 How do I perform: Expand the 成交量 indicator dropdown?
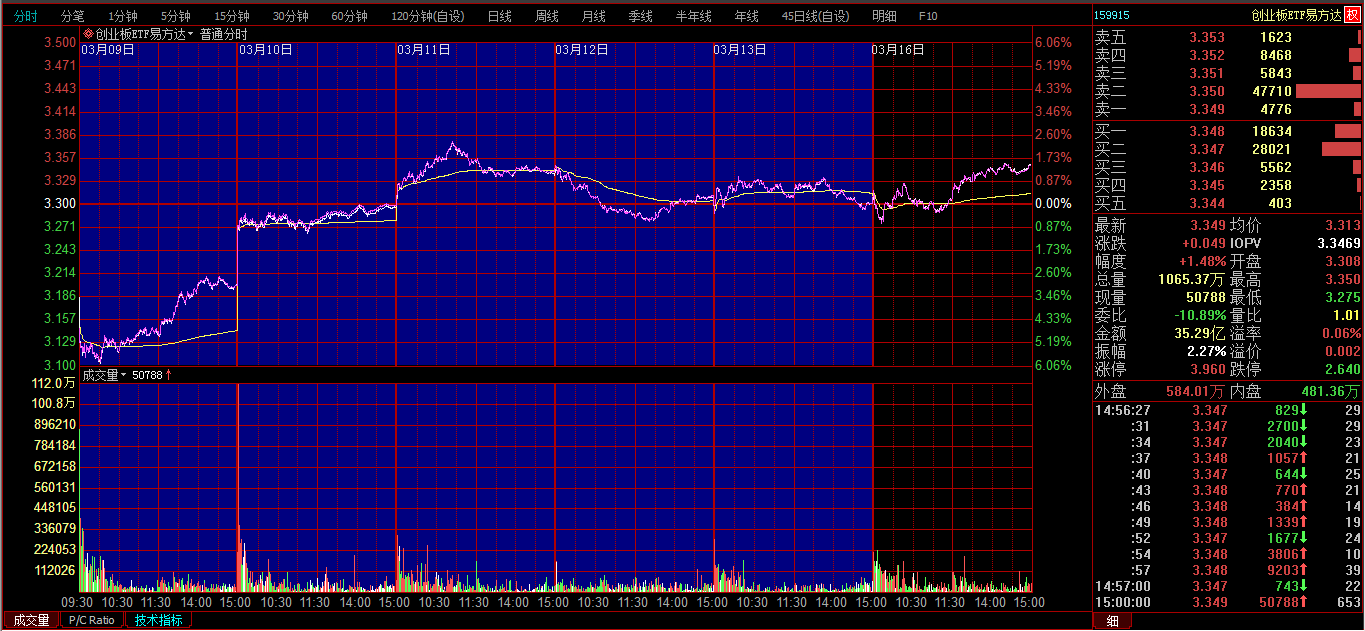(x=124, y=375)
